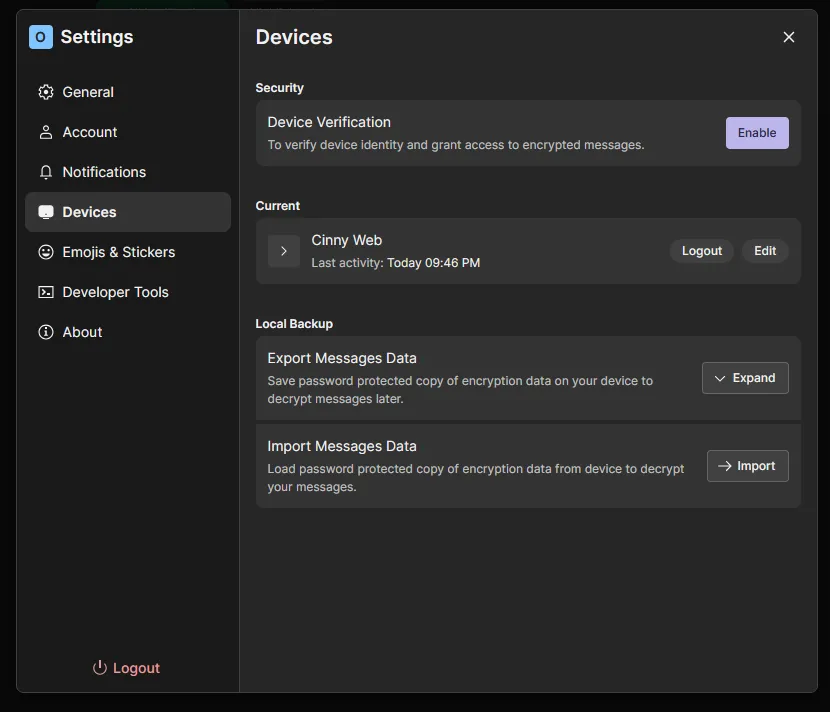Click the Notifications bell icon
The height and width of the screenshot is (712, 830).
46,172
